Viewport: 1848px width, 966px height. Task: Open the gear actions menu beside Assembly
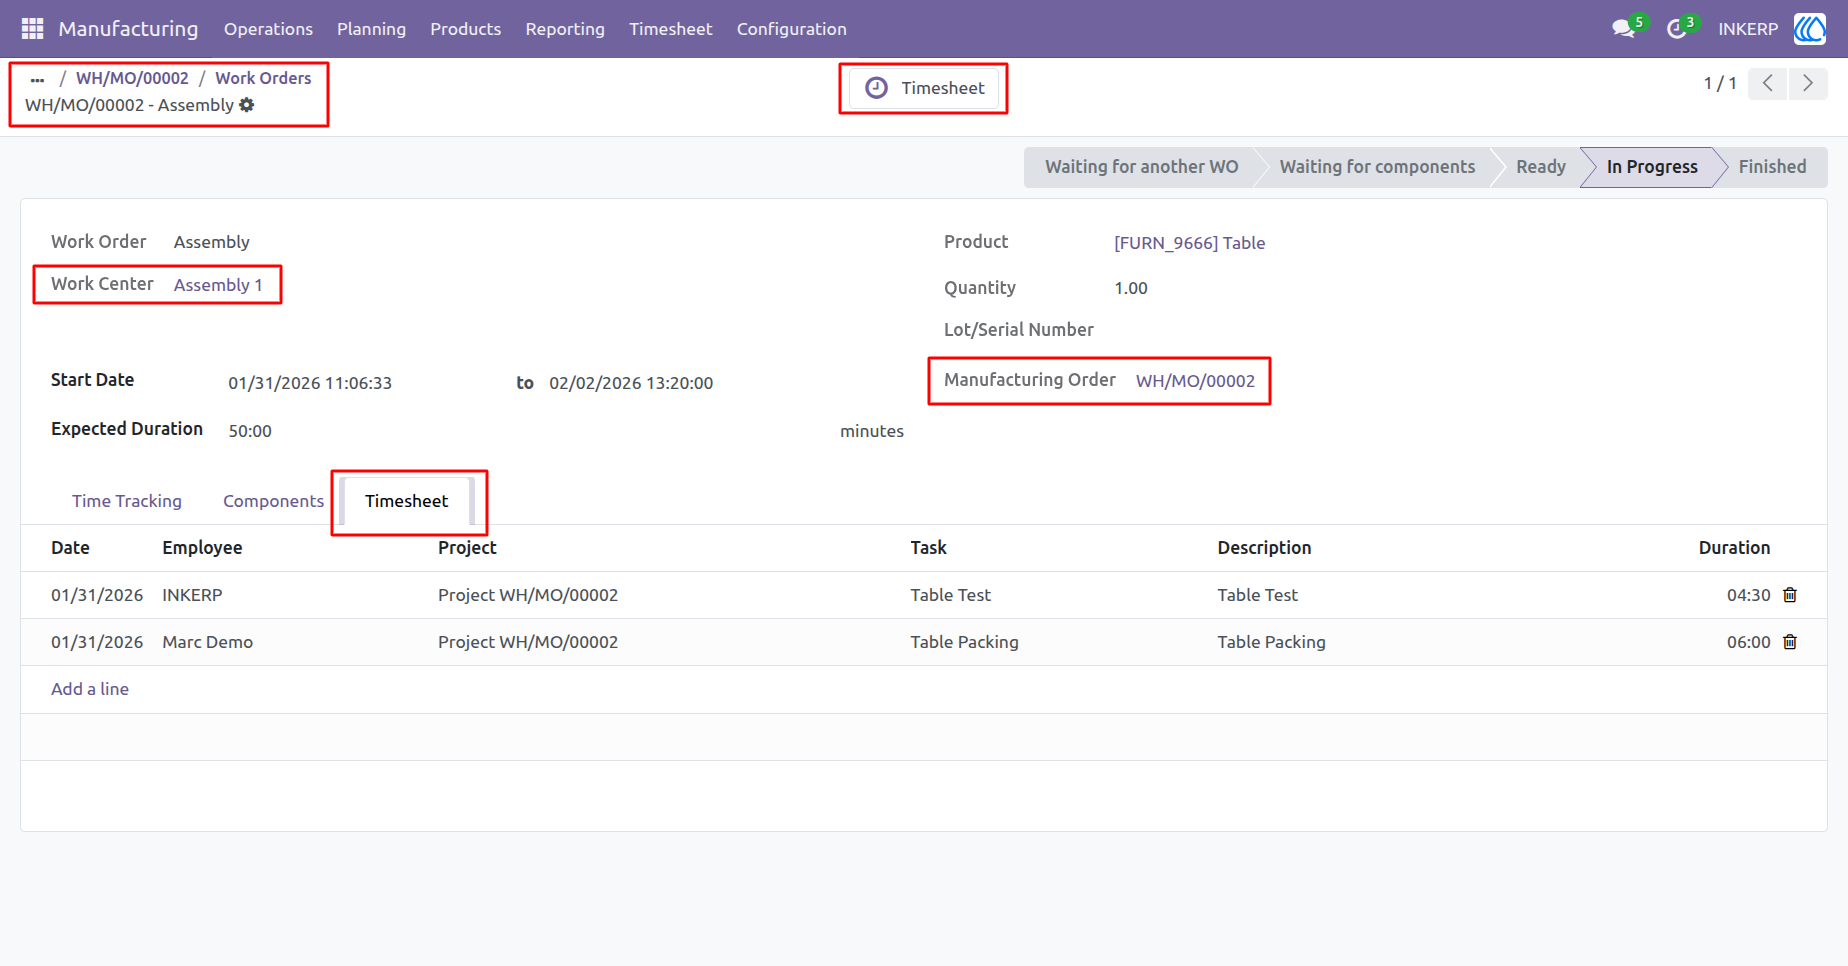click(247, 105)
